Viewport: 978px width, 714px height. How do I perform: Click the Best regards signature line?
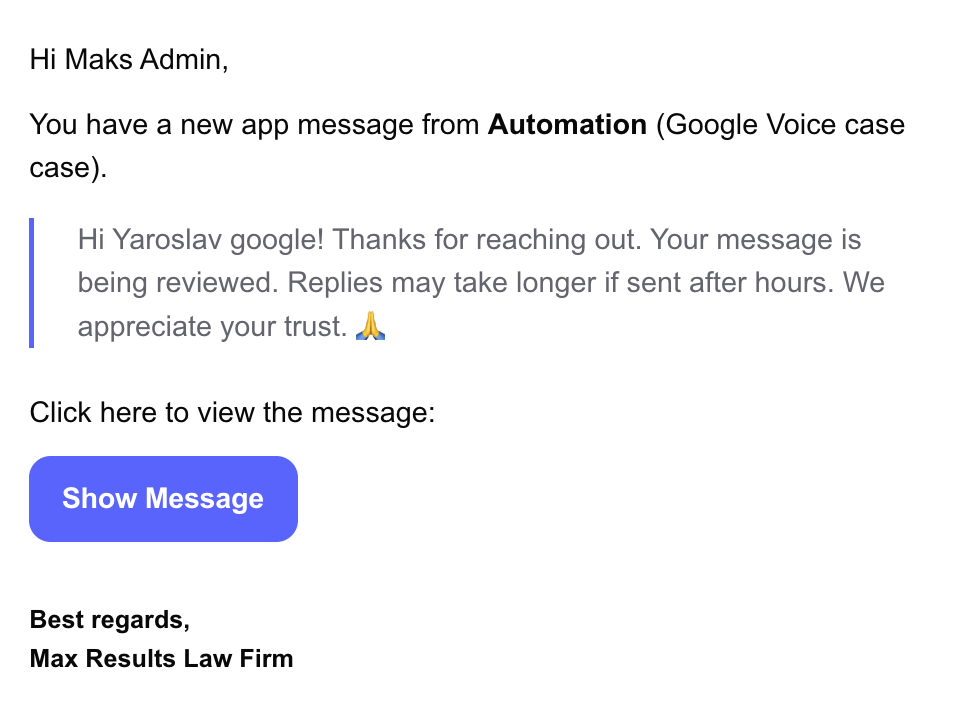tap(109, 620)
